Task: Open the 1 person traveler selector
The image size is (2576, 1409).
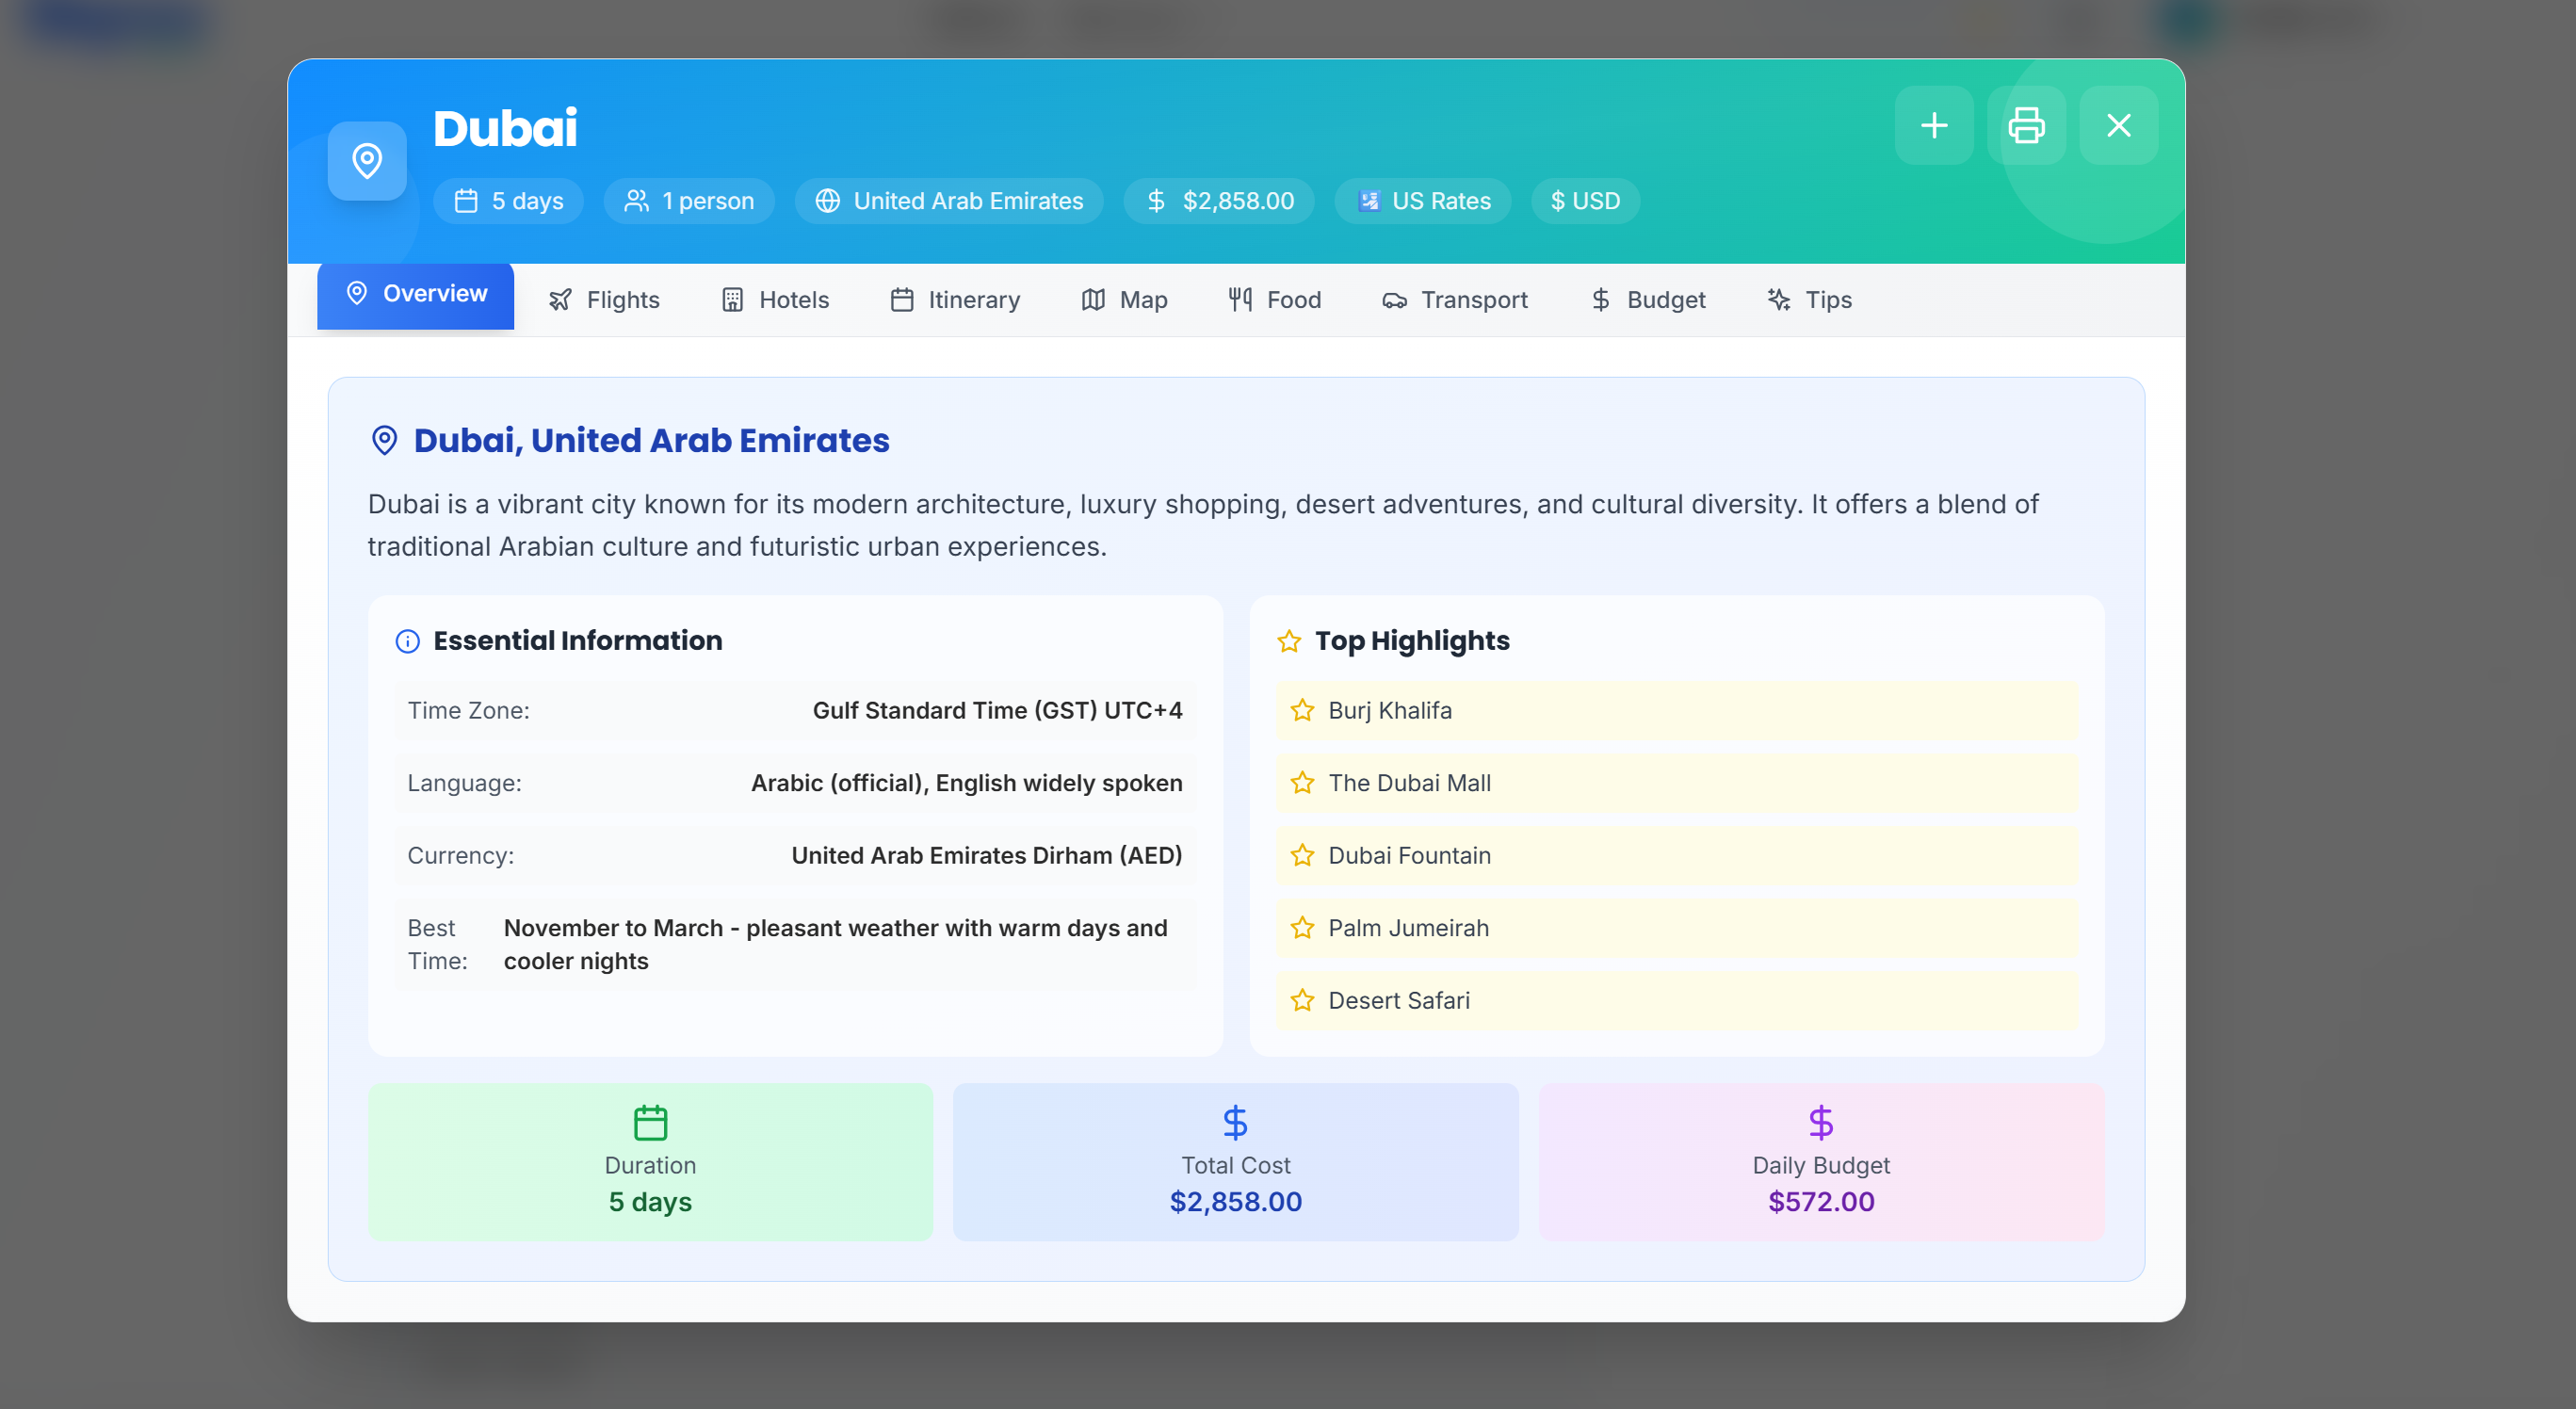Action: pyautogui.click(x=688, y=200)
